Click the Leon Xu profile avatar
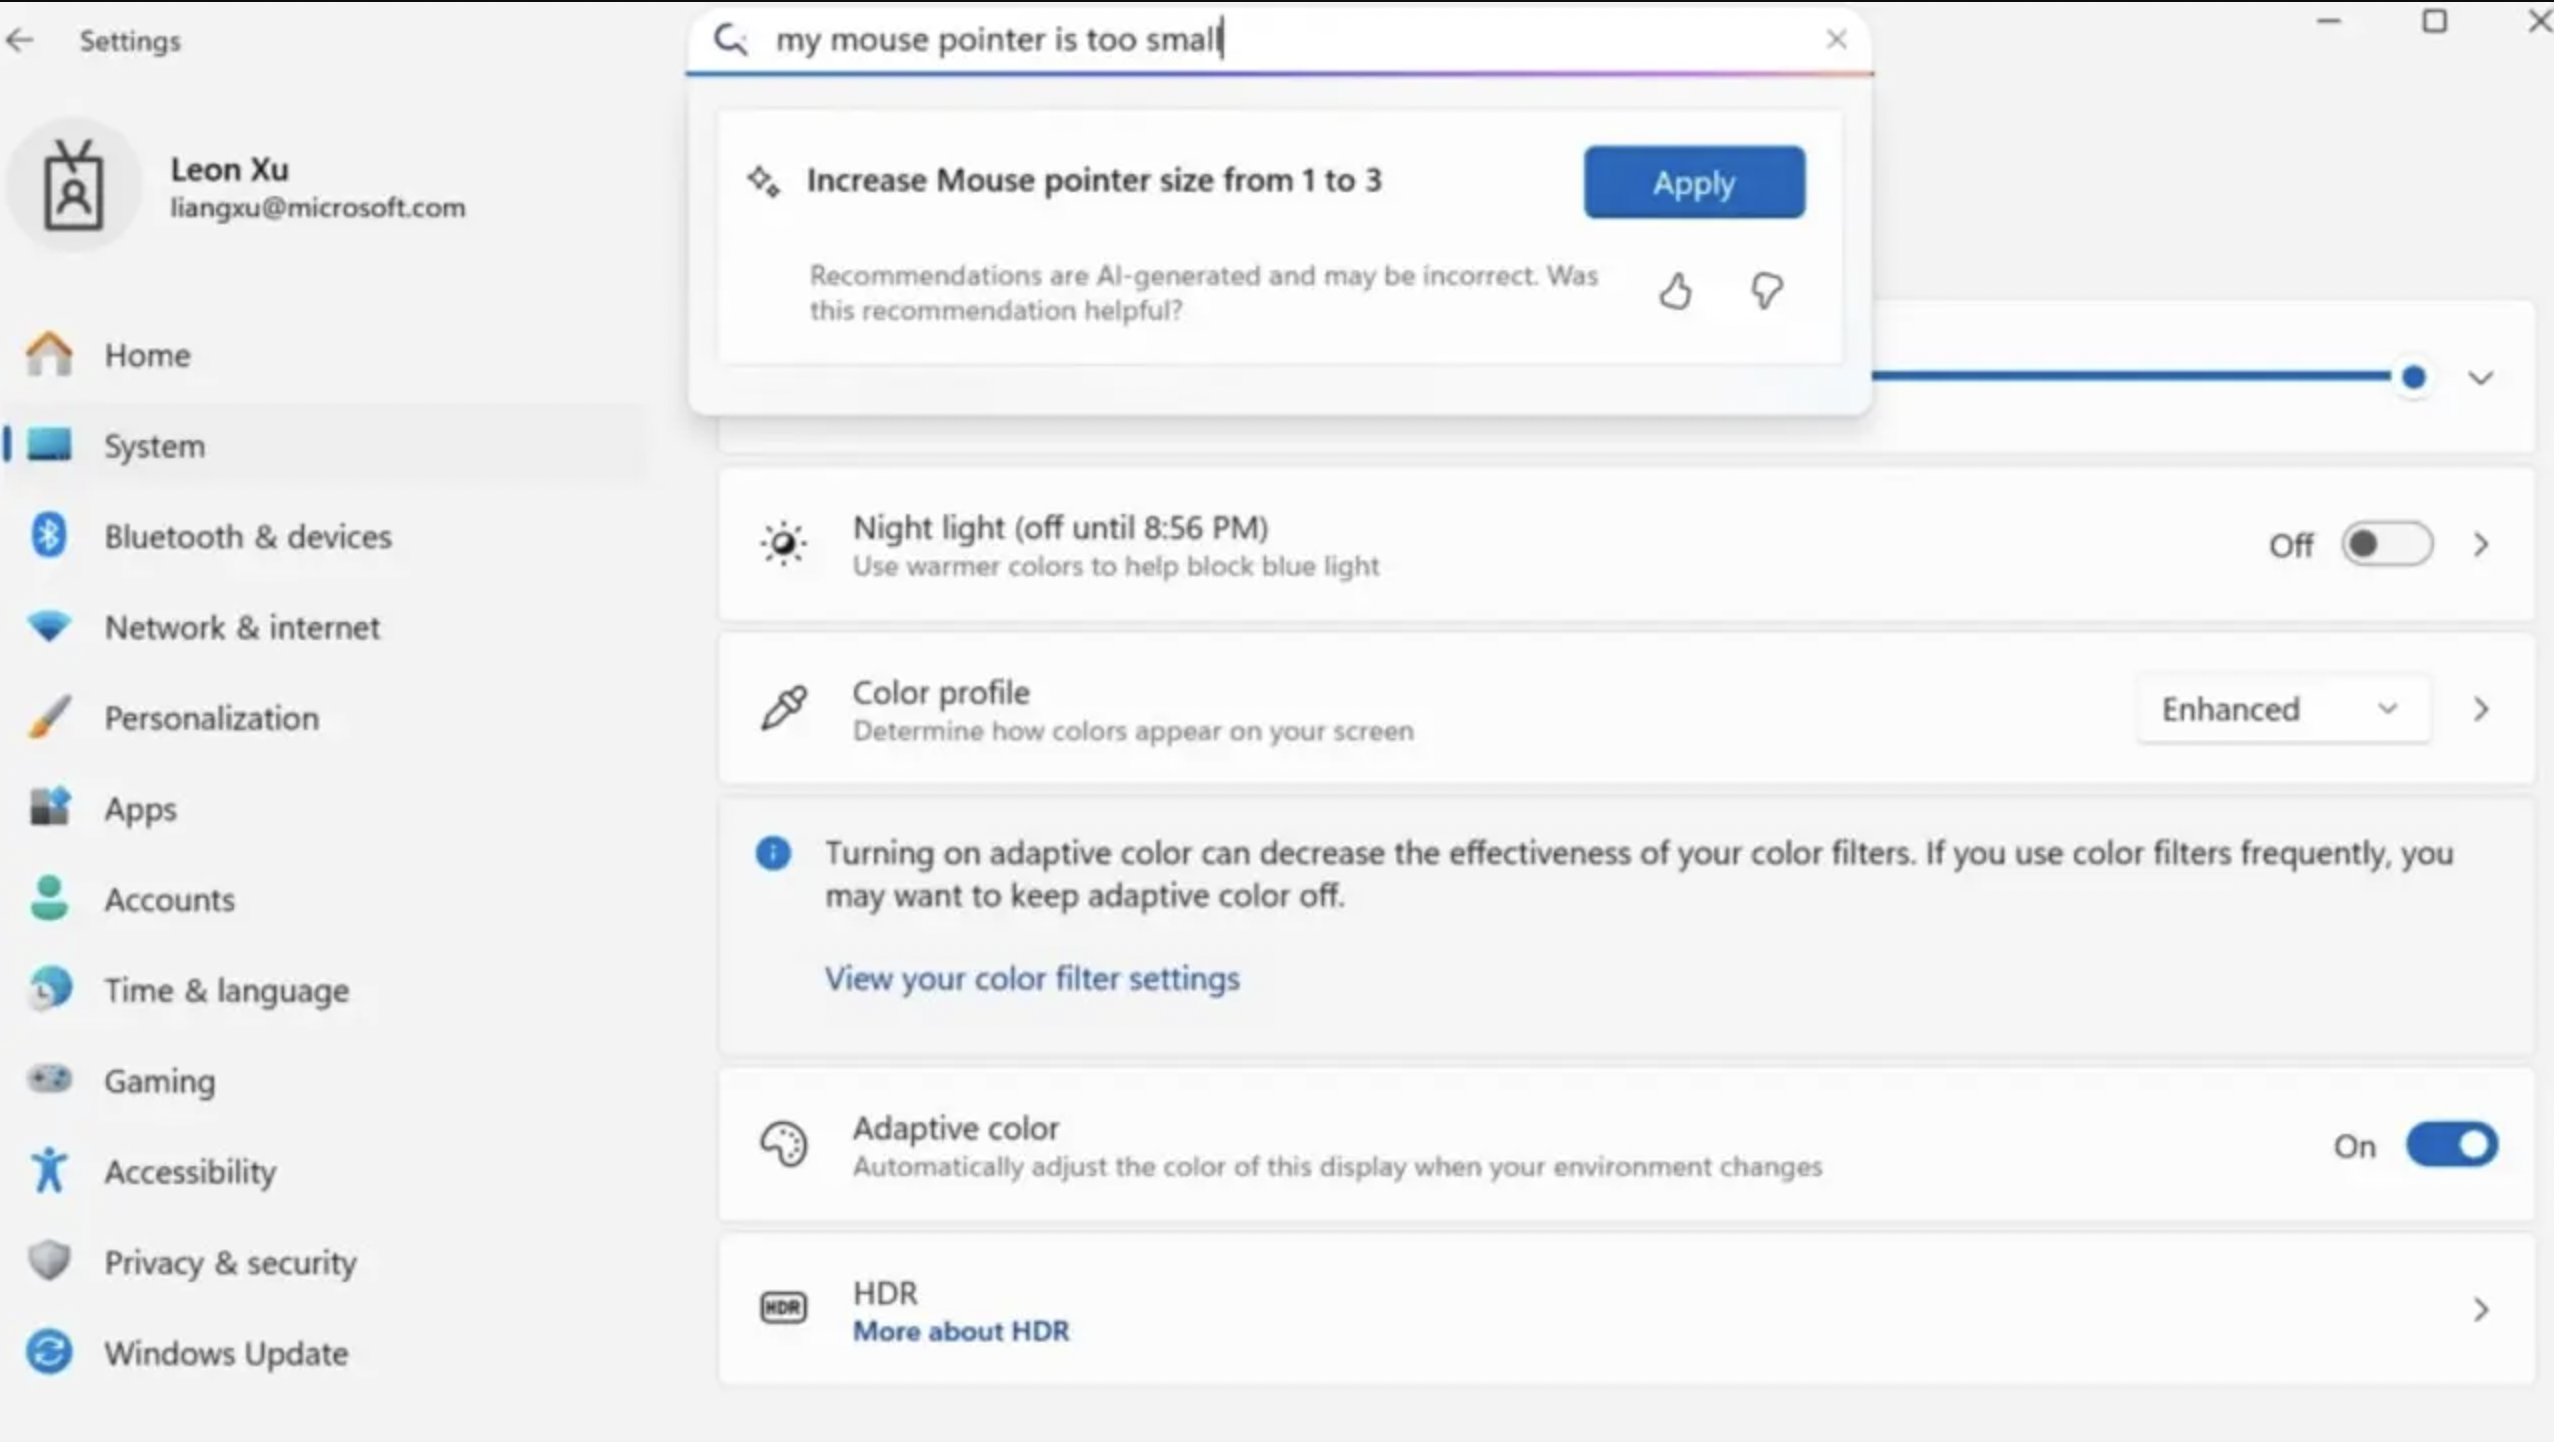 73,186
